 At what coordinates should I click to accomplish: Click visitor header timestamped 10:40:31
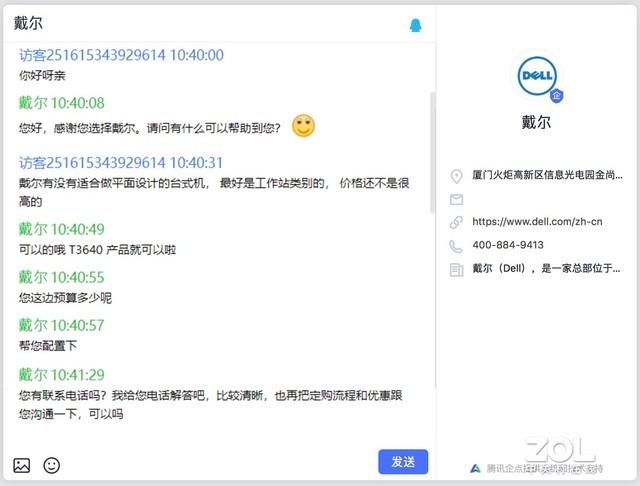click(x=121, y=163)
